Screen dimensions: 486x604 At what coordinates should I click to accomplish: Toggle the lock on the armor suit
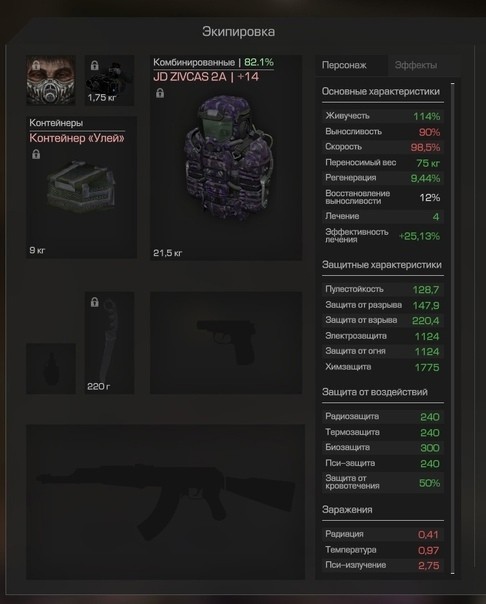coord(160,93)
